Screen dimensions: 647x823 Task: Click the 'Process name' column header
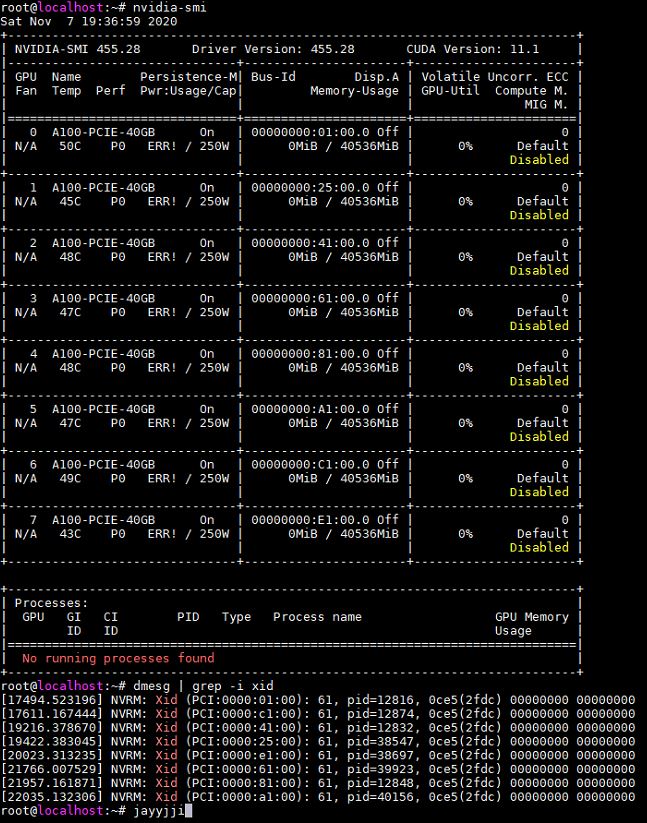pyautogui.click(x=317, y=617)
